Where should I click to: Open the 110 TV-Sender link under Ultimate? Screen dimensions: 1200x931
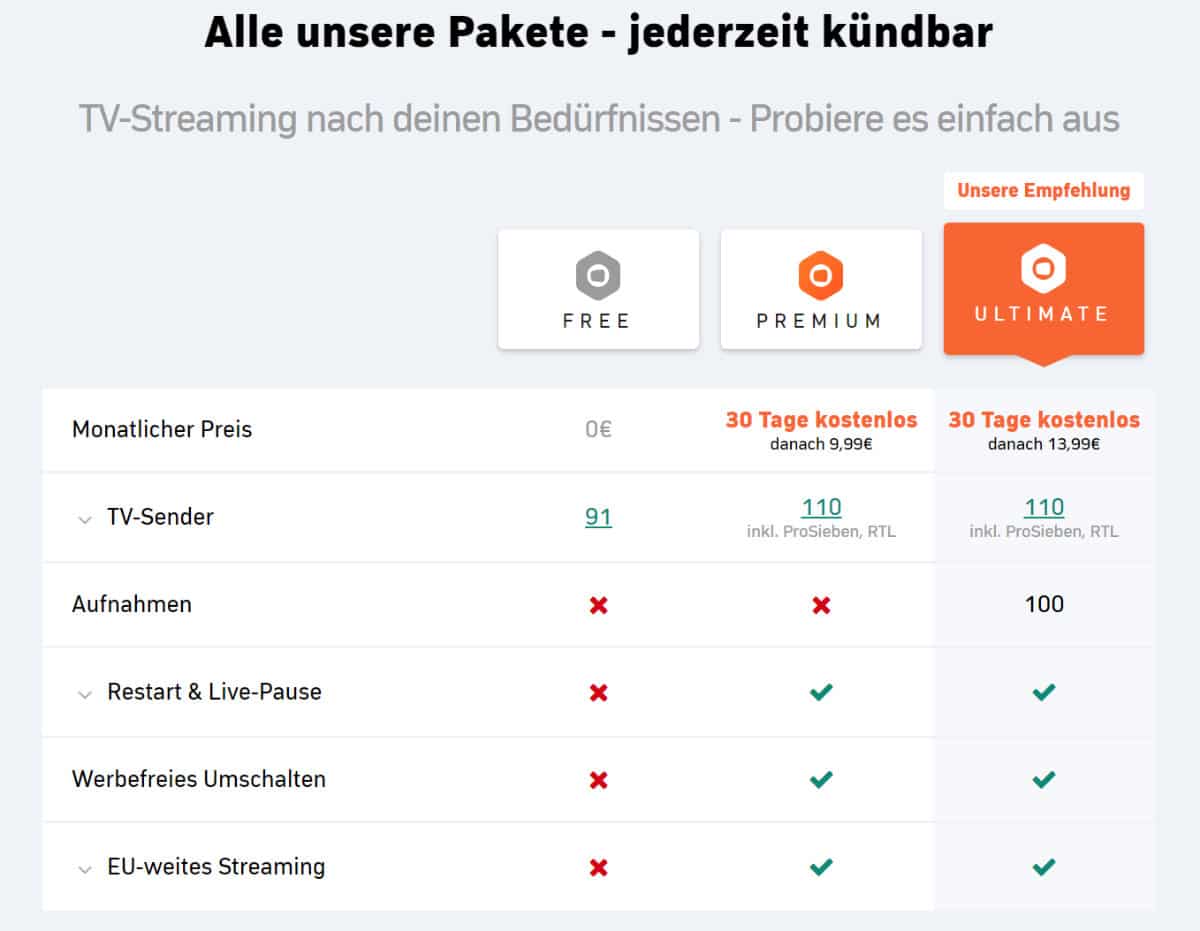1044,507
